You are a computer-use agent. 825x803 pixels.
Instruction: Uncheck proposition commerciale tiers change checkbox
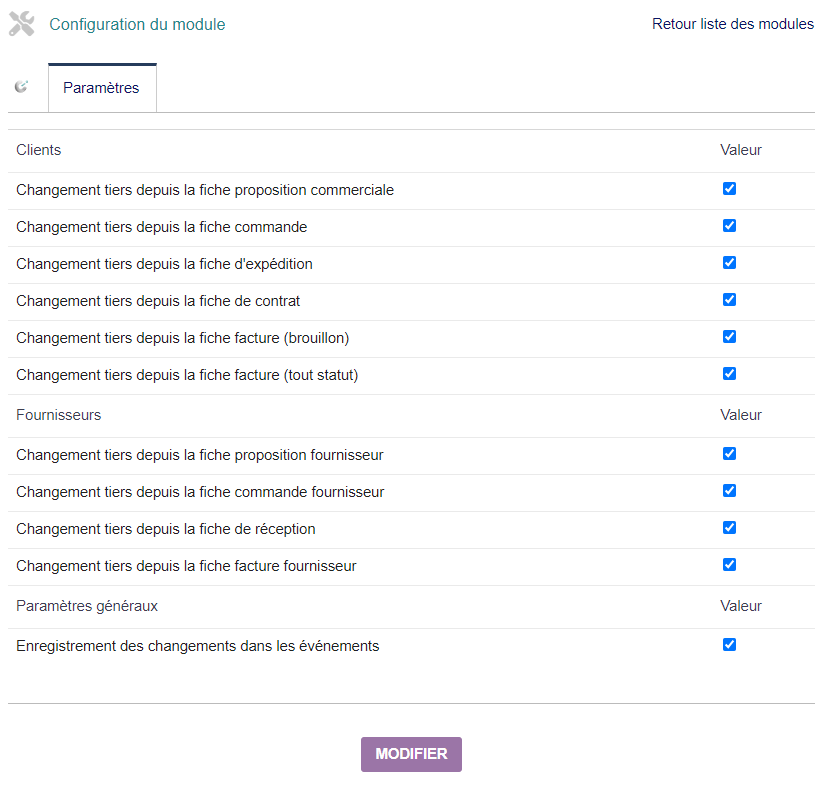(x=729, y=188)
